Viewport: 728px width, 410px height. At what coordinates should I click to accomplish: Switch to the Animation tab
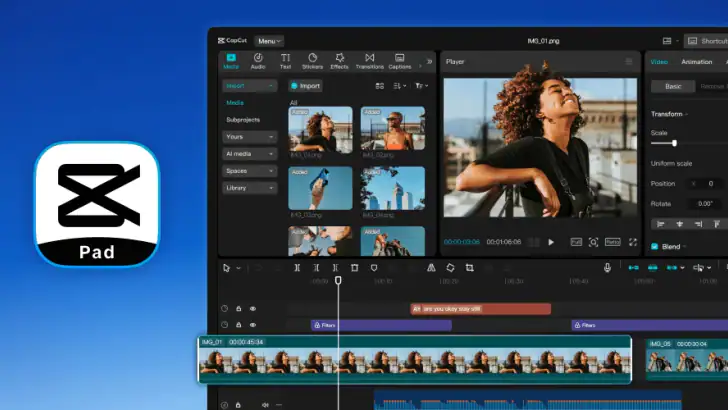click(x=696, y=62)
